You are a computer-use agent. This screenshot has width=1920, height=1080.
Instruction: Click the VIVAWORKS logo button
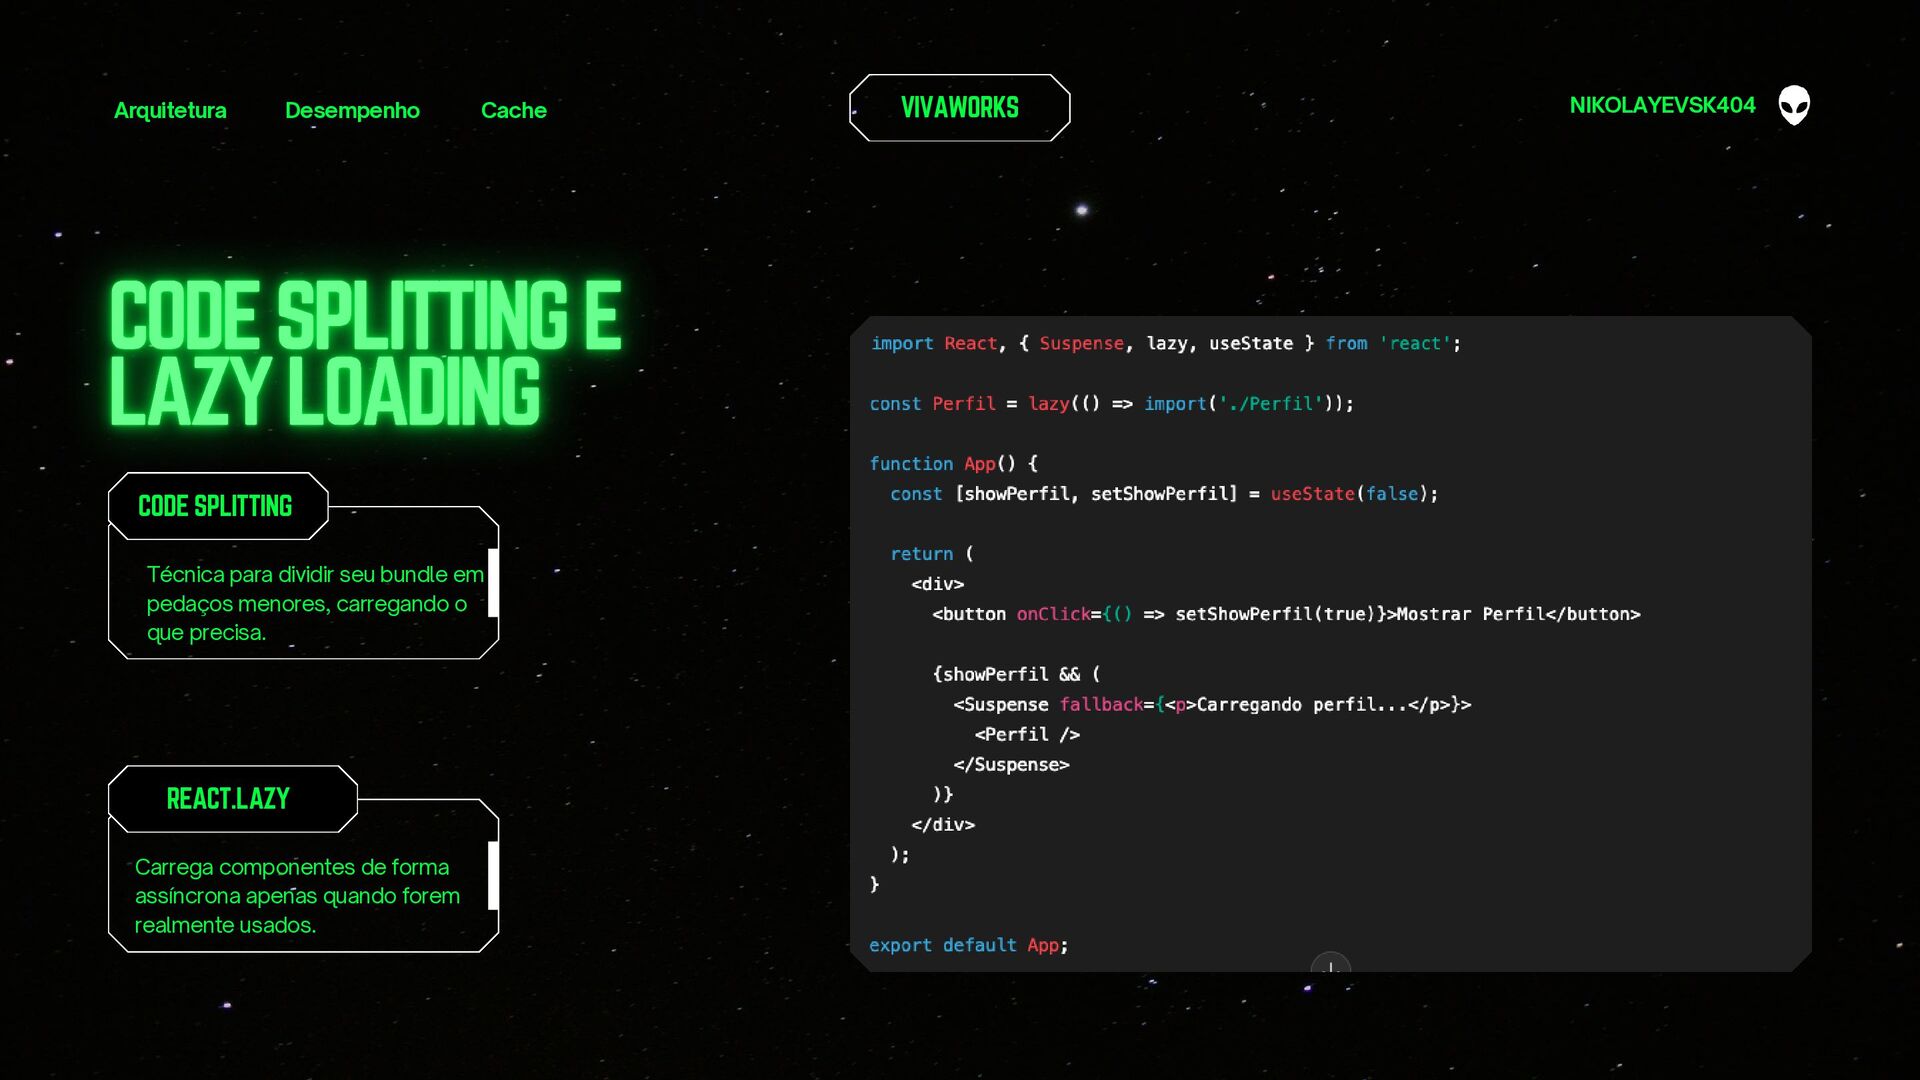(959, 108)
